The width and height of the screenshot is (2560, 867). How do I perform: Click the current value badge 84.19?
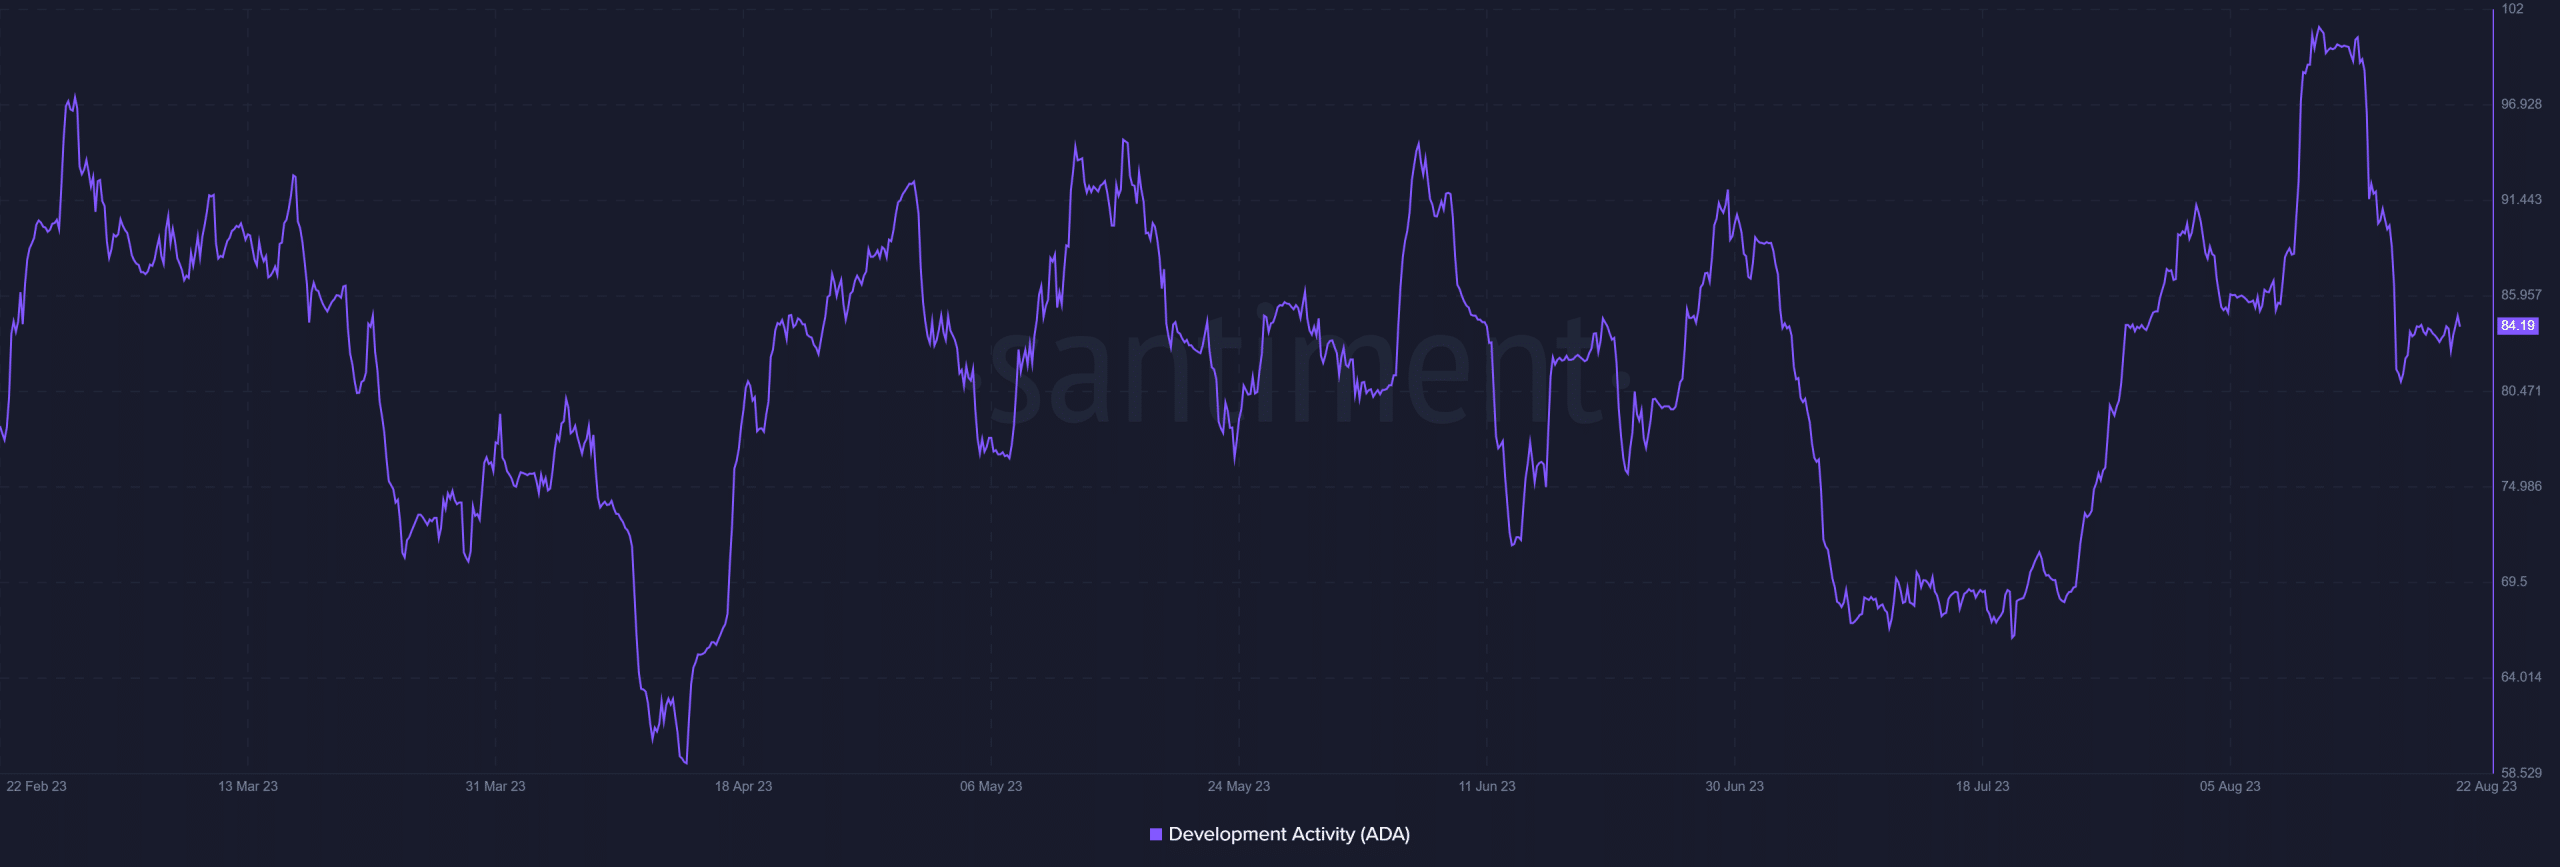click(2518, 326)
